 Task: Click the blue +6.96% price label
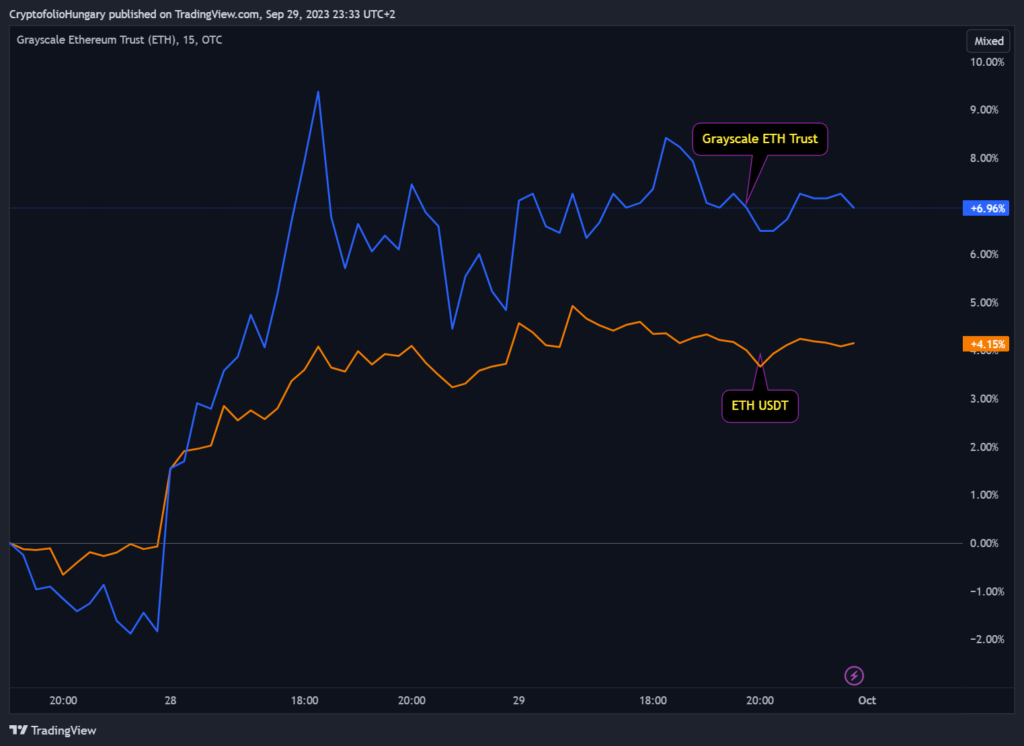pos(986,208)
